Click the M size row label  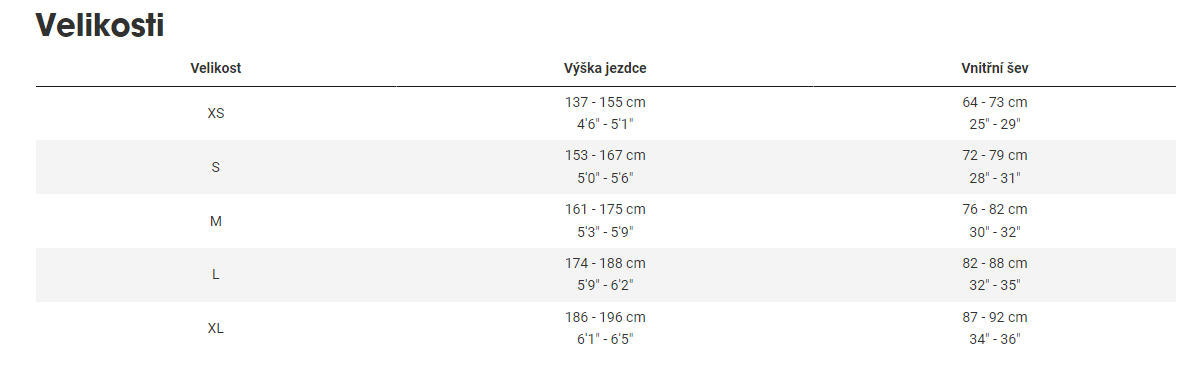pos(216,221)
